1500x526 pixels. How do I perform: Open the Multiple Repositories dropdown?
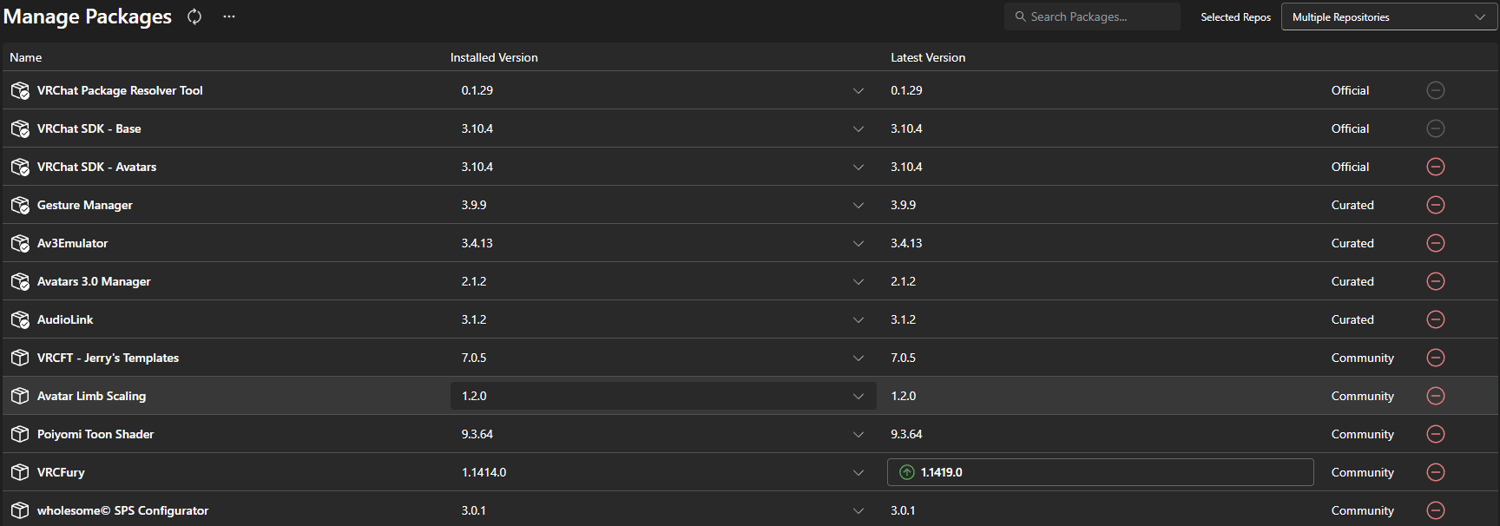click(x=1389, y=17)
